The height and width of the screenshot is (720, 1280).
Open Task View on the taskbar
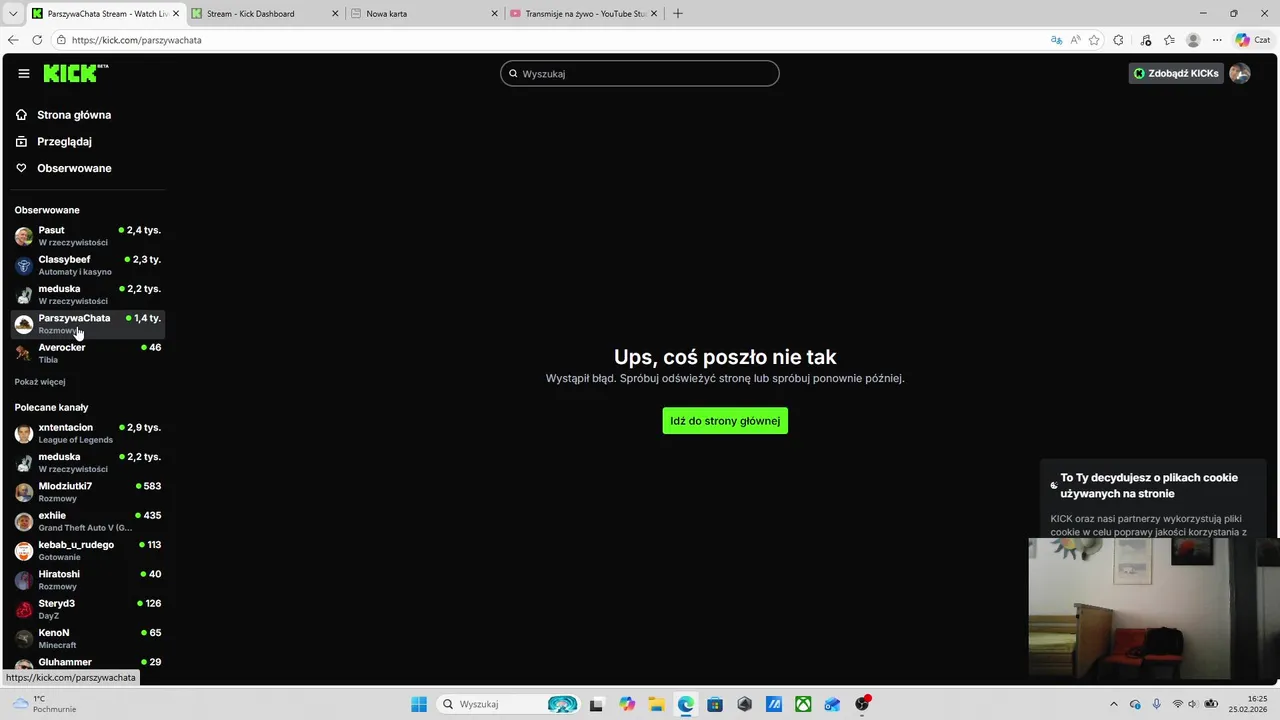(597, 704)
